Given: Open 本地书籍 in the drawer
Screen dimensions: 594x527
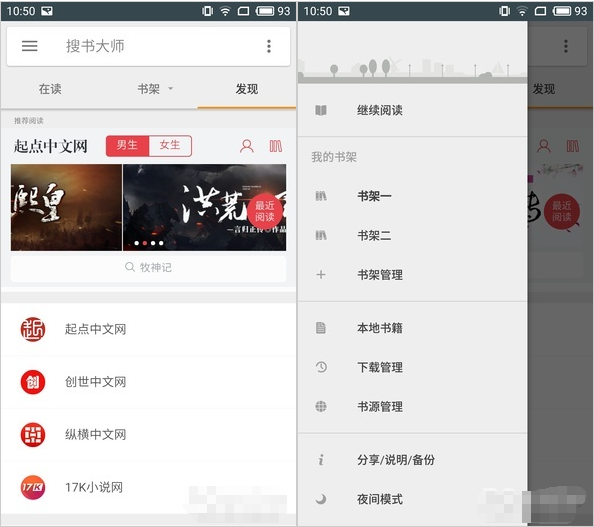Looking at the screenshot, I should [x=413, y=328].
